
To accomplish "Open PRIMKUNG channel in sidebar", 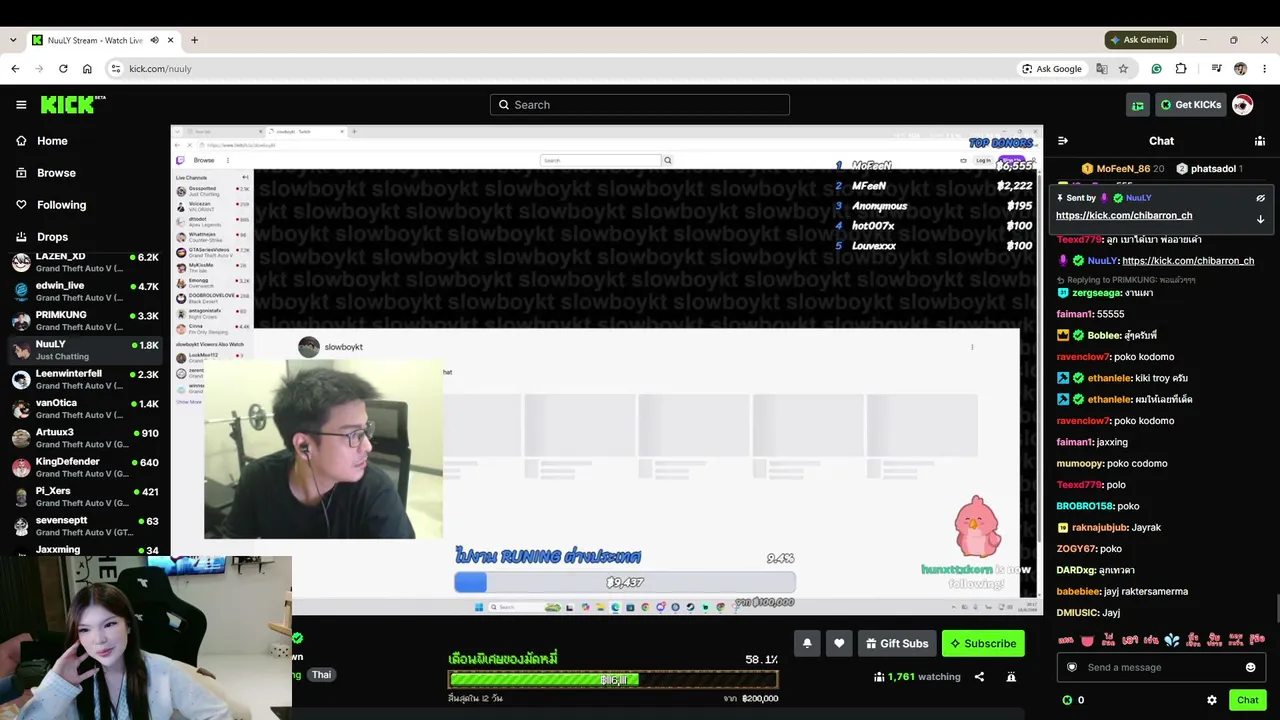I will [85, 321].
